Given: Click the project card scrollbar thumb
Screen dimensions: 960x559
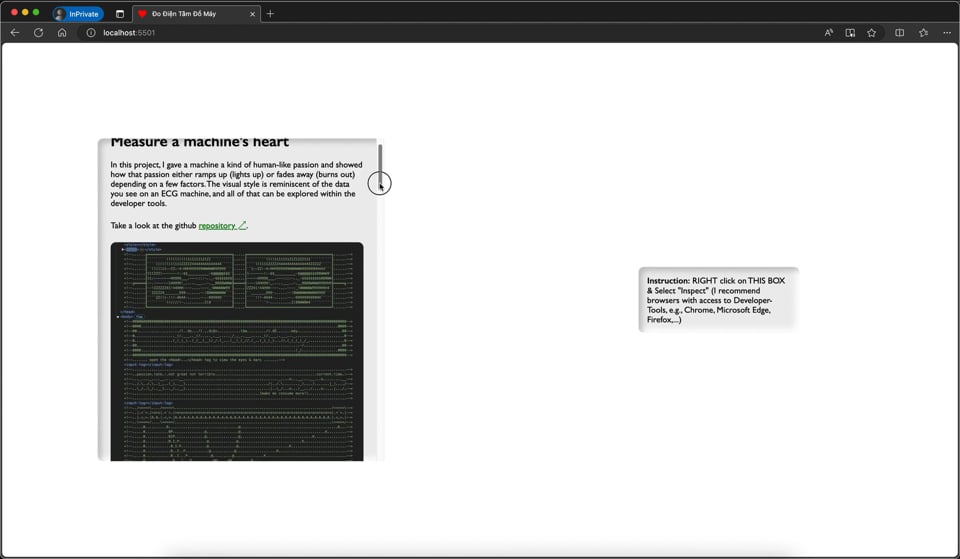Looking at the screenshot, I should [380, 167].
